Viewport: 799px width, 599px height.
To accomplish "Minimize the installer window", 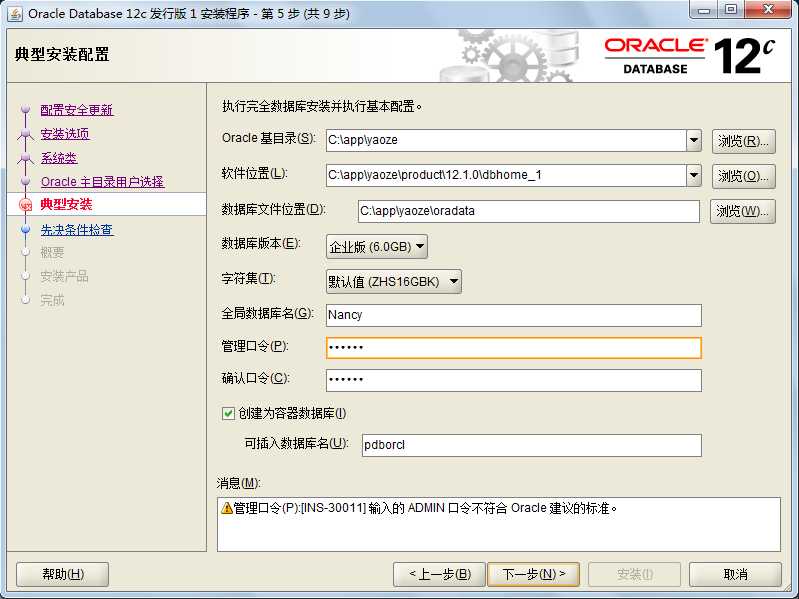I will point(704,9).
